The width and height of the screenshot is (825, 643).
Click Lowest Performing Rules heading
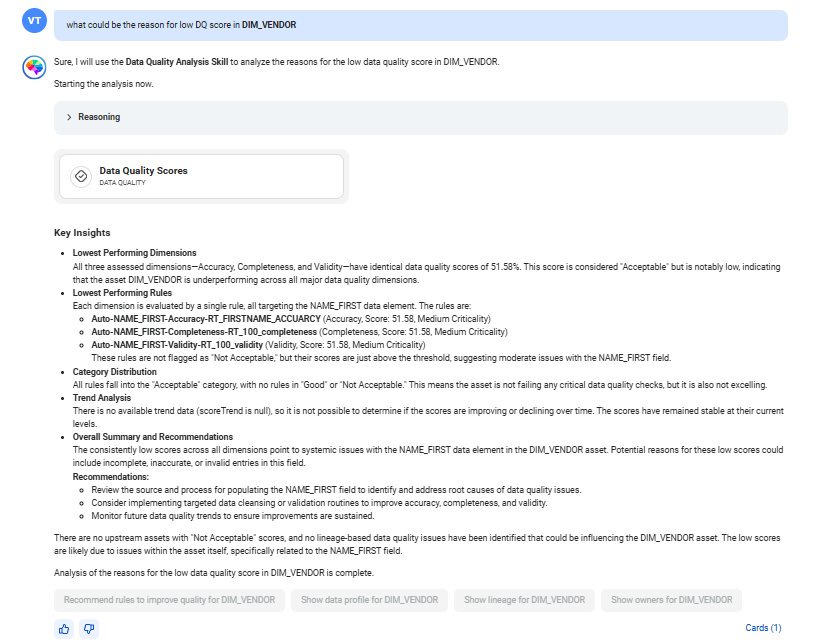point(122,293)
